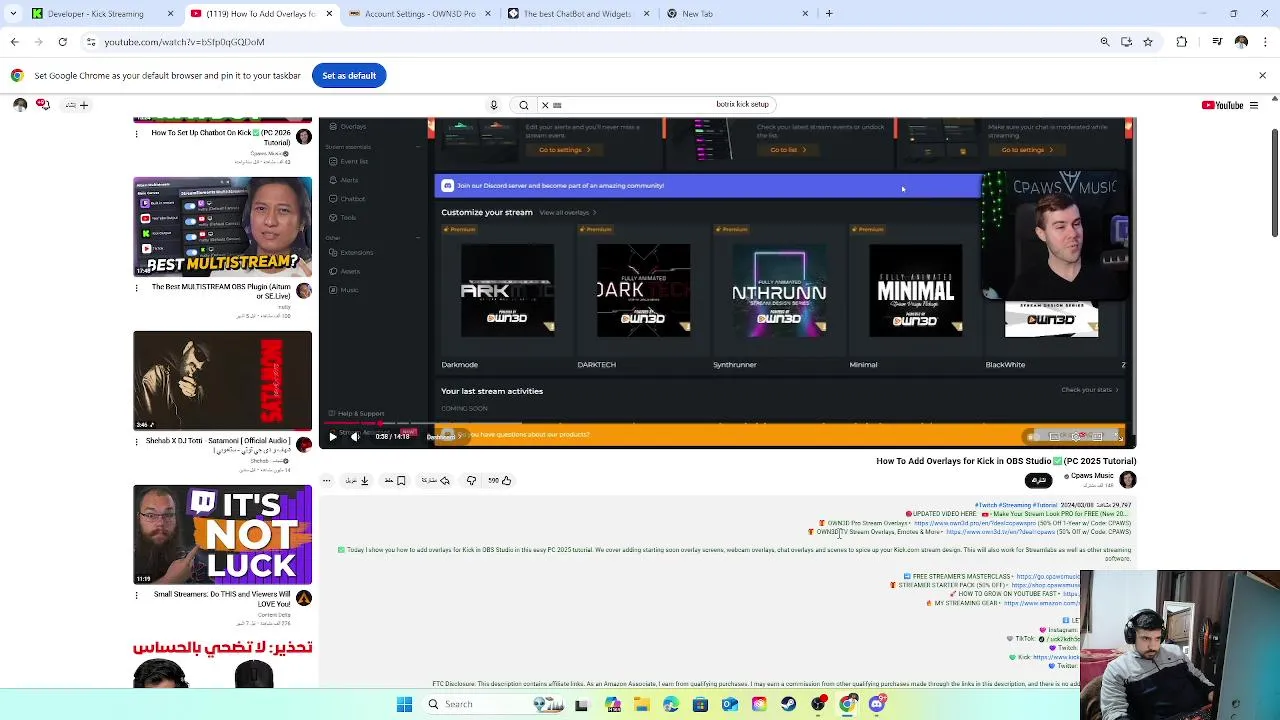Screen dimensions: 1280x720
Task: Enter fullscreen on the video player
Action: point(1119,436)
